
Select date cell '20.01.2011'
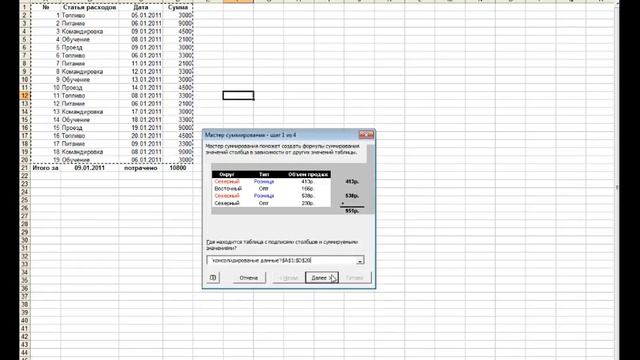pos(141,136)
